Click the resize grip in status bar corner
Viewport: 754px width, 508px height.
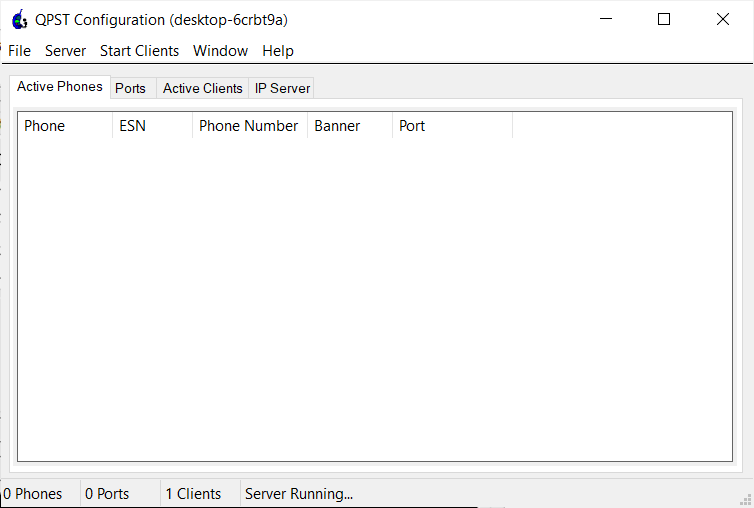pyautogui.click(x=745, y=498)
